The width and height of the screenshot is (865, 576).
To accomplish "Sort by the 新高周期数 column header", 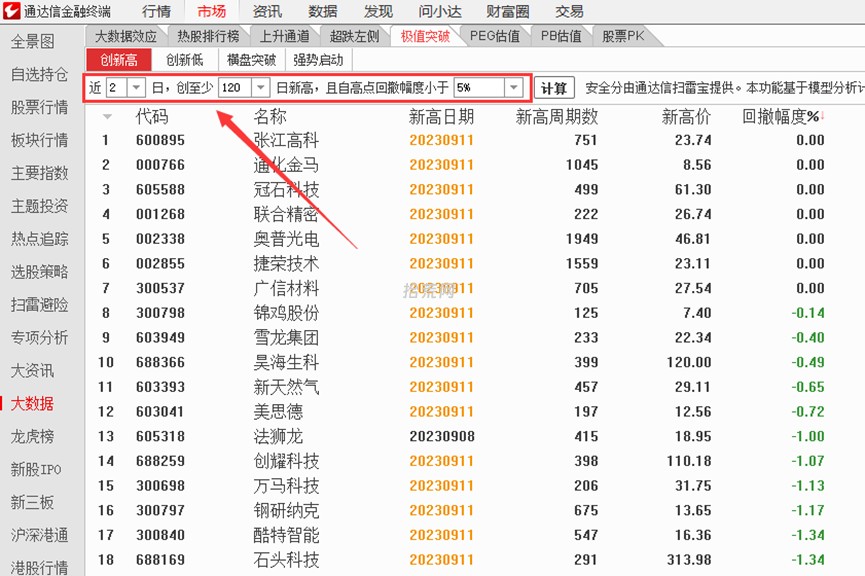I will pos(557,116).
